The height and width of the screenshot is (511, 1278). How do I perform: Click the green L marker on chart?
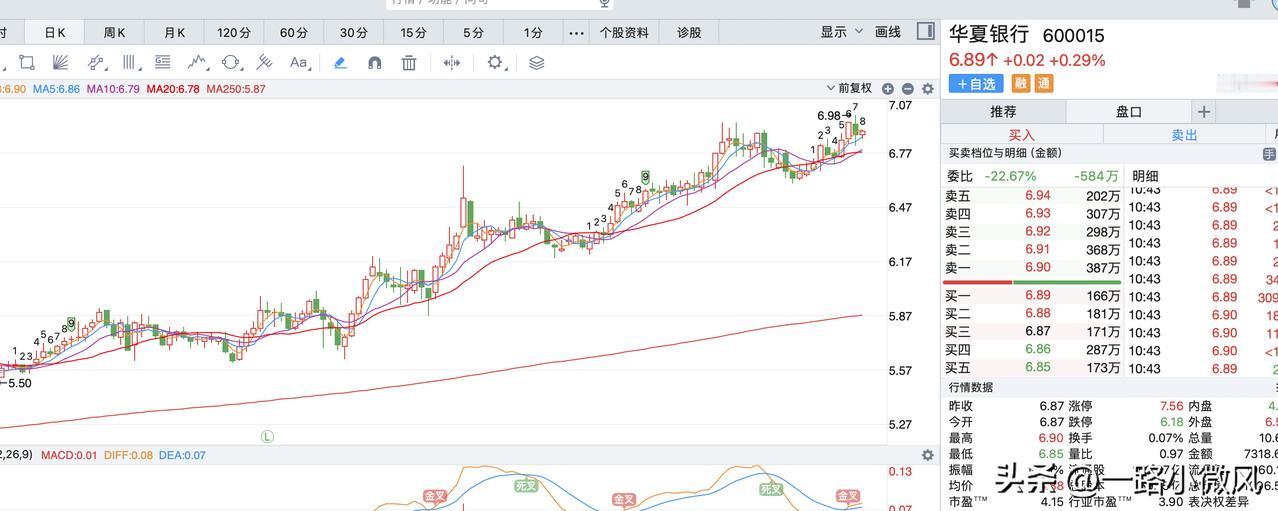pyautogui.click(x=267, y=437)
